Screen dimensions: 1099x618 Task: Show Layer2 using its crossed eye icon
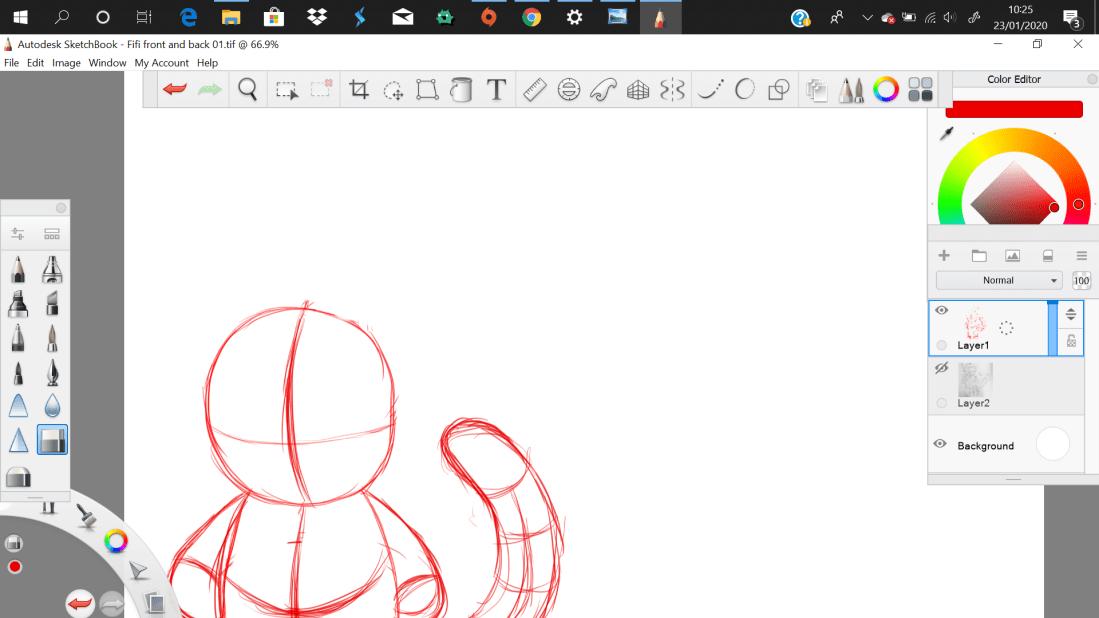coord(941,369)
